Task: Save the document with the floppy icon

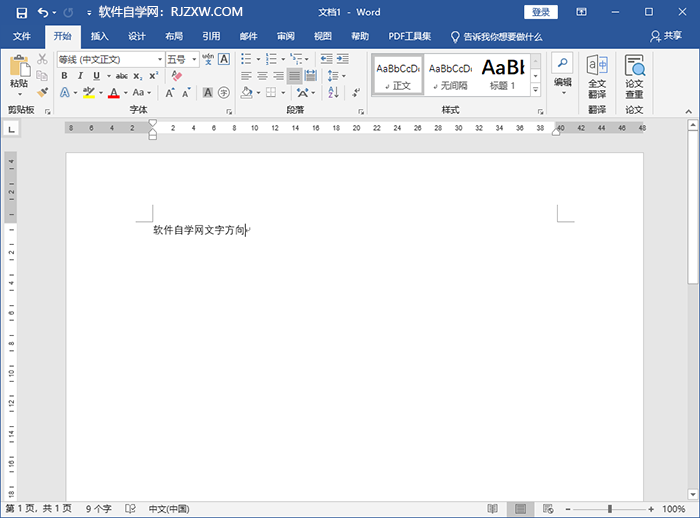Action: [21, 13]
